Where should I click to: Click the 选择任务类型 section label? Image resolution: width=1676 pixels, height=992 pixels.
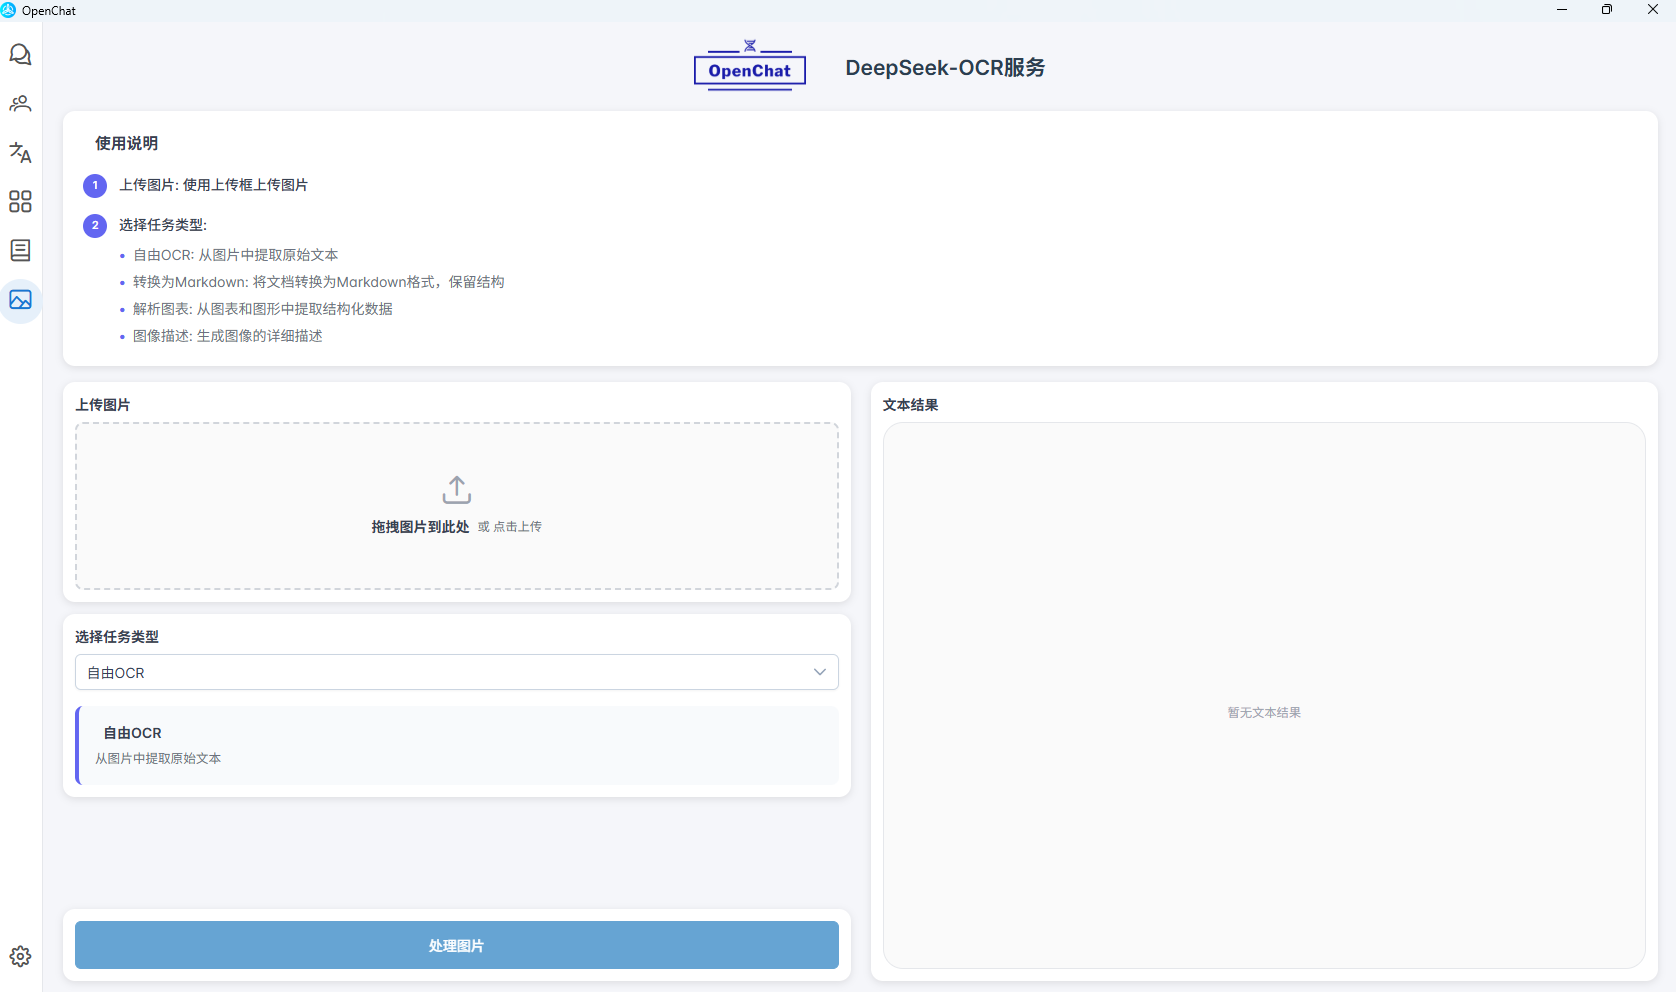(117, 637)
